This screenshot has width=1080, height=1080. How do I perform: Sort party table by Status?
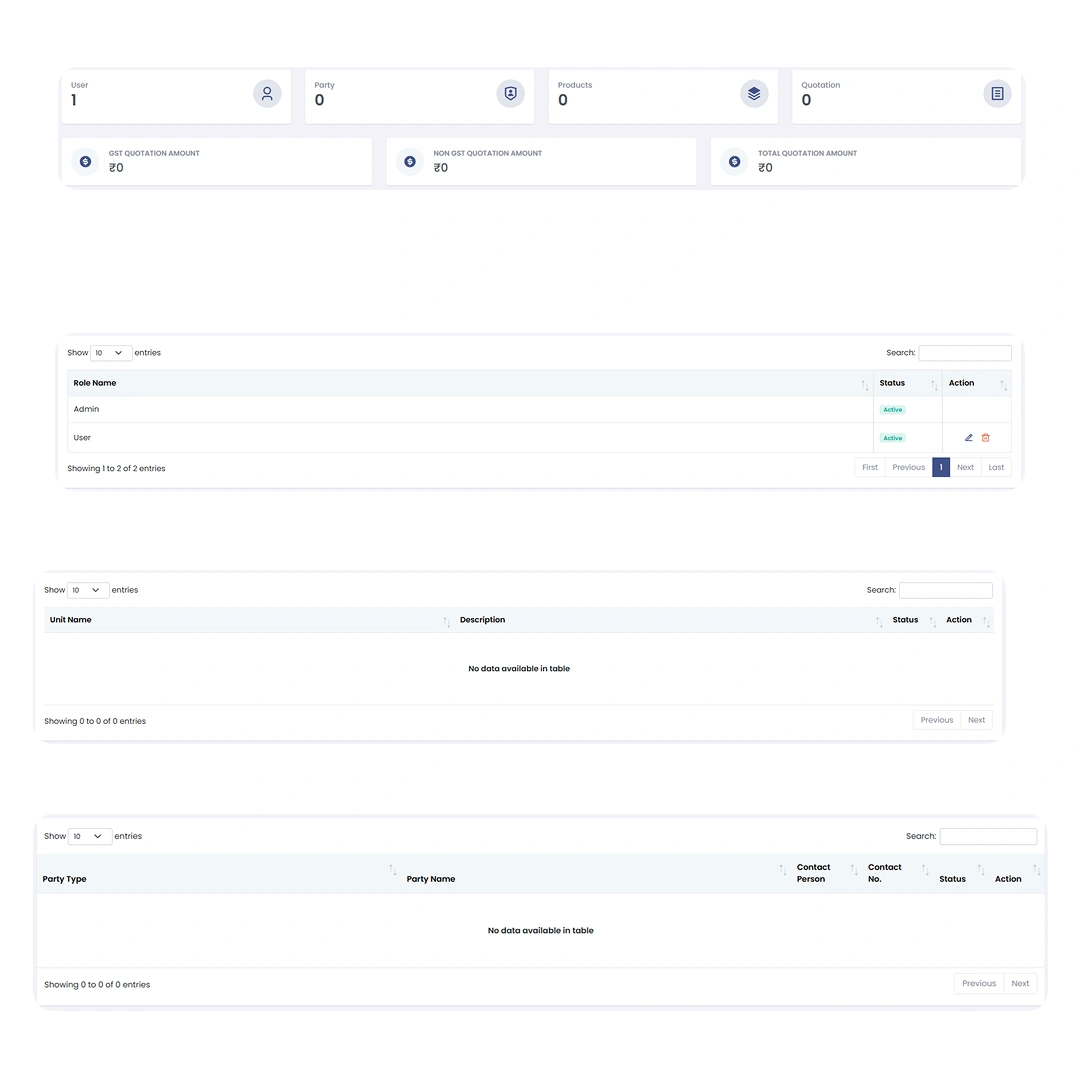click(x=981, y=869)
